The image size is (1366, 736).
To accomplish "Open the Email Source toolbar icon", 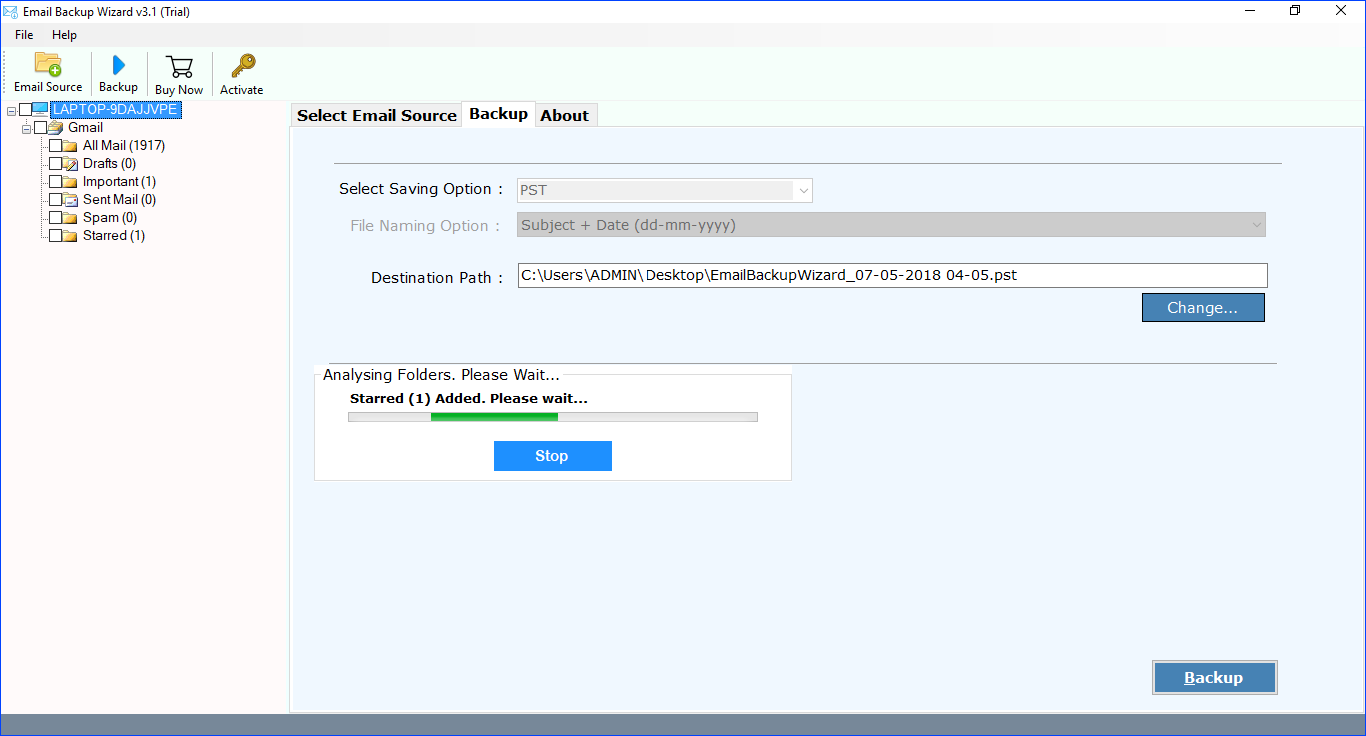I will click(48, 64).
